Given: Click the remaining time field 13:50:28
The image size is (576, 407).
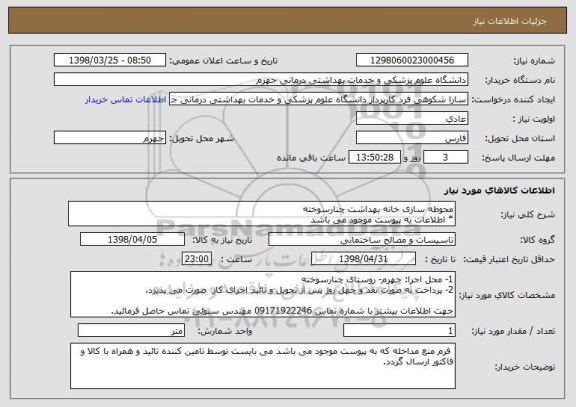Looking at the screenshot, I should tap(374, 158).
